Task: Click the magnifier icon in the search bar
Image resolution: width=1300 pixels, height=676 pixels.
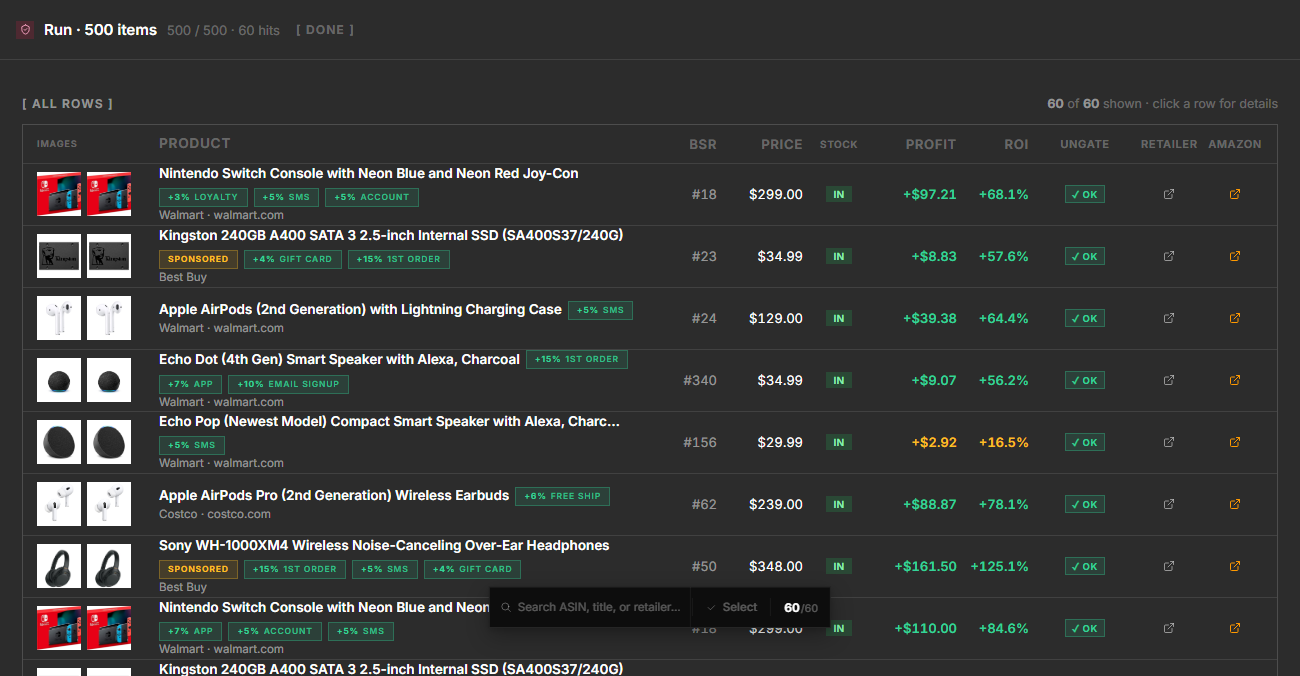Action: point(506,607)
